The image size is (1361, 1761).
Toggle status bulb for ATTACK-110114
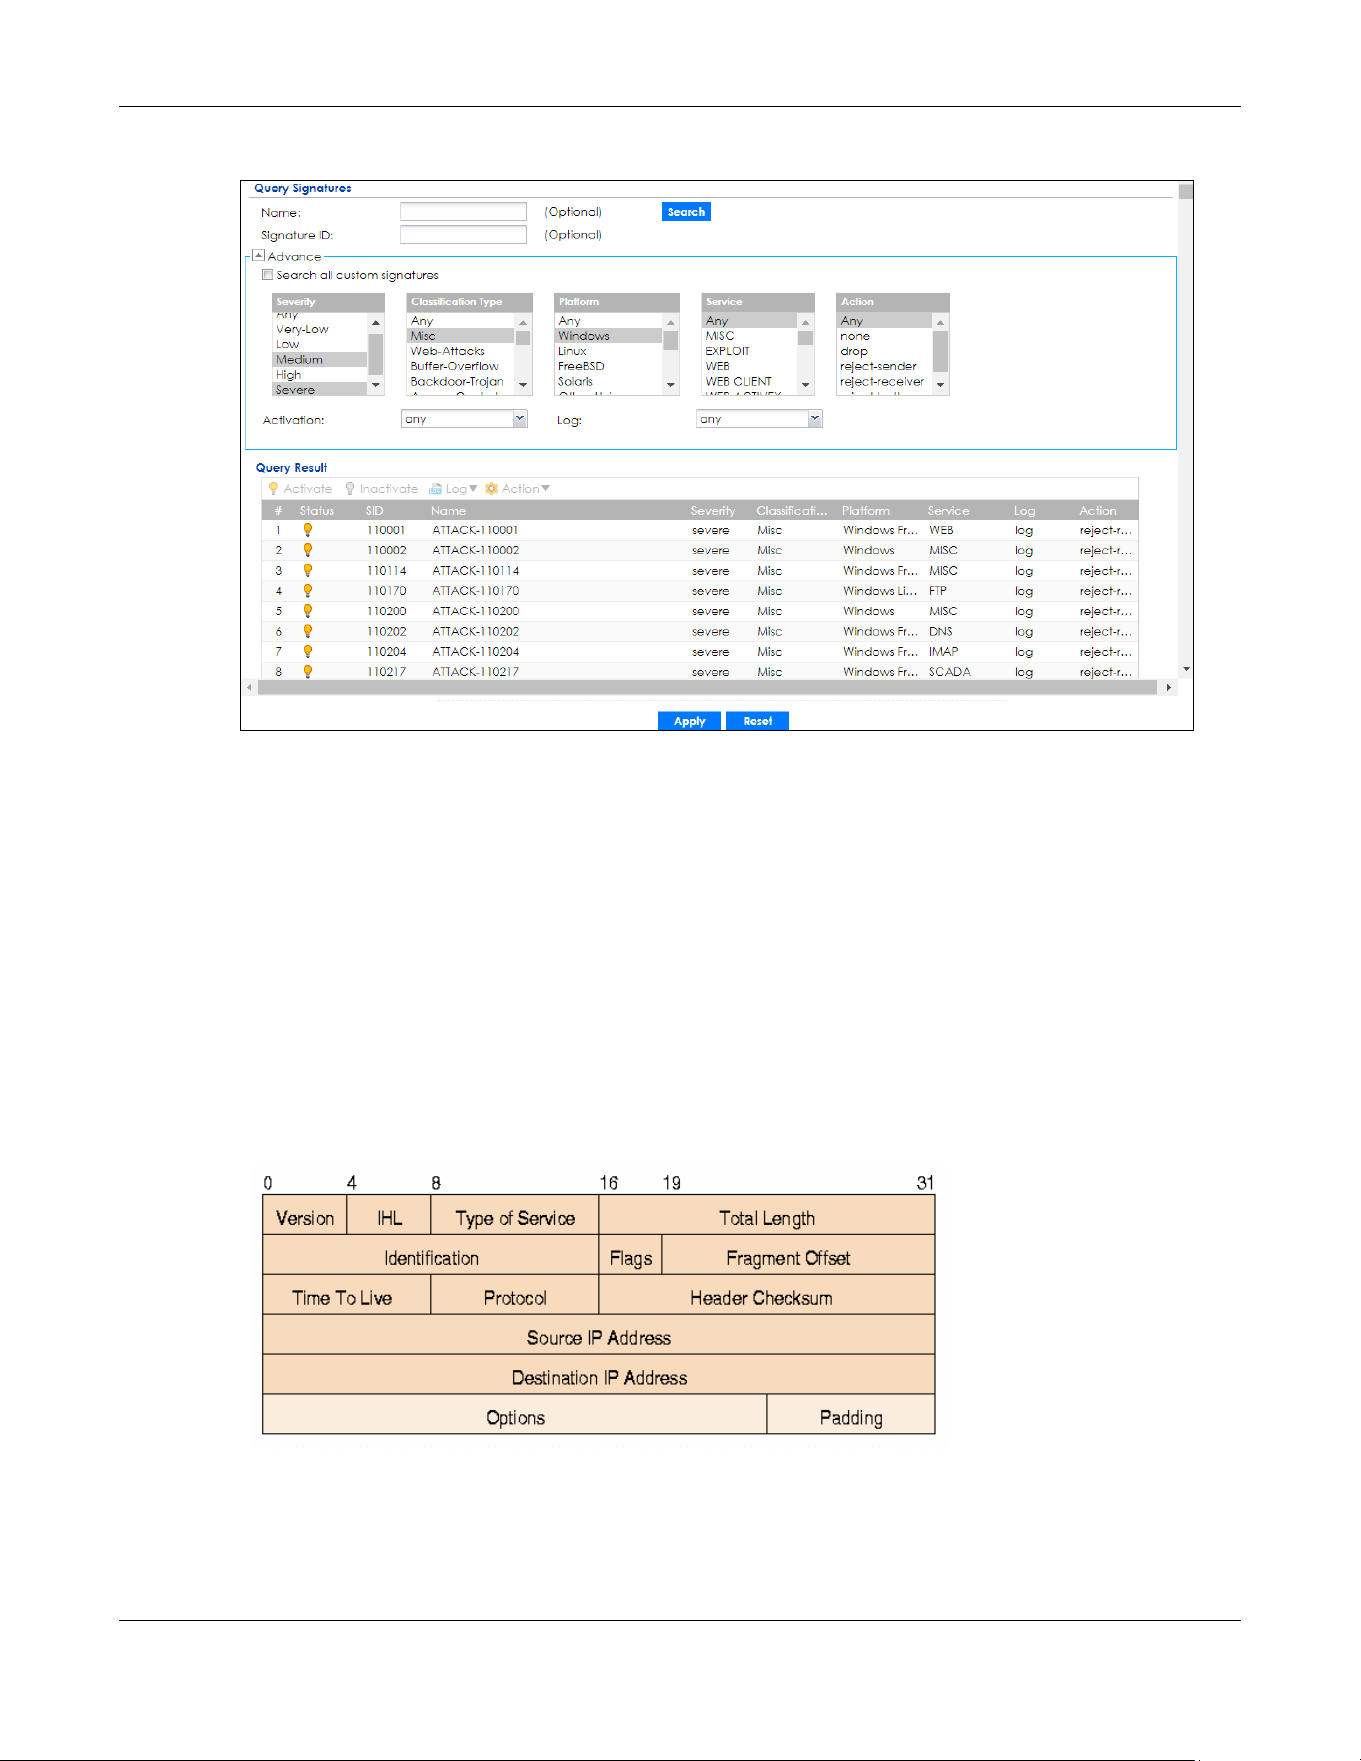(x=308, y=571)
